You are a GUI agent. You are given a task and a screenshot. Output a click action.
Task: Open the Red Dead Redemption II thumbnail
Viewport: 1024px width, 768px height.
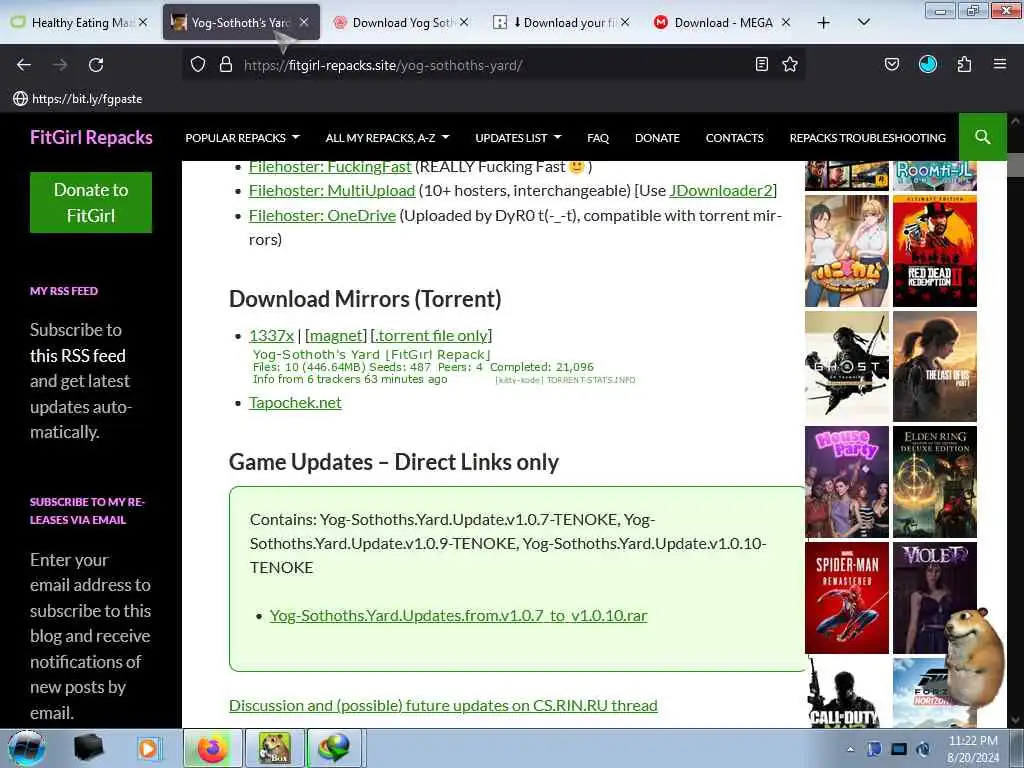(935, 251)
